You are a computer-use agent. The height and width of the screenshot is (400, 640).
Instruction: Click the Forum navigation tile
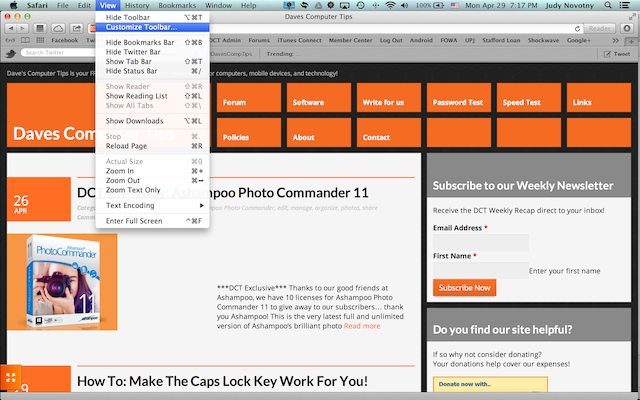pyautogui.click(x=249, y=98)
